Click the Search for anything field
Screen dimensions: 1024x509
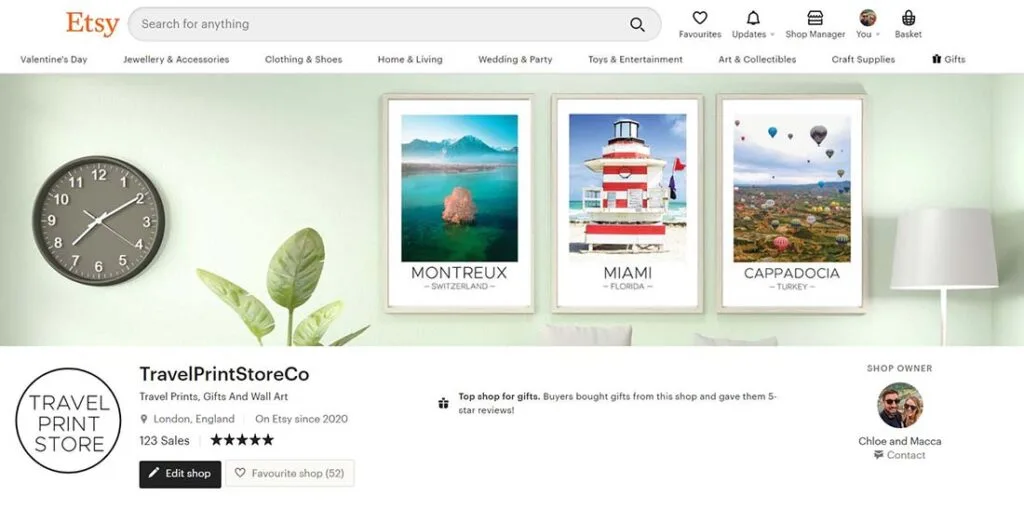(380, 24)
